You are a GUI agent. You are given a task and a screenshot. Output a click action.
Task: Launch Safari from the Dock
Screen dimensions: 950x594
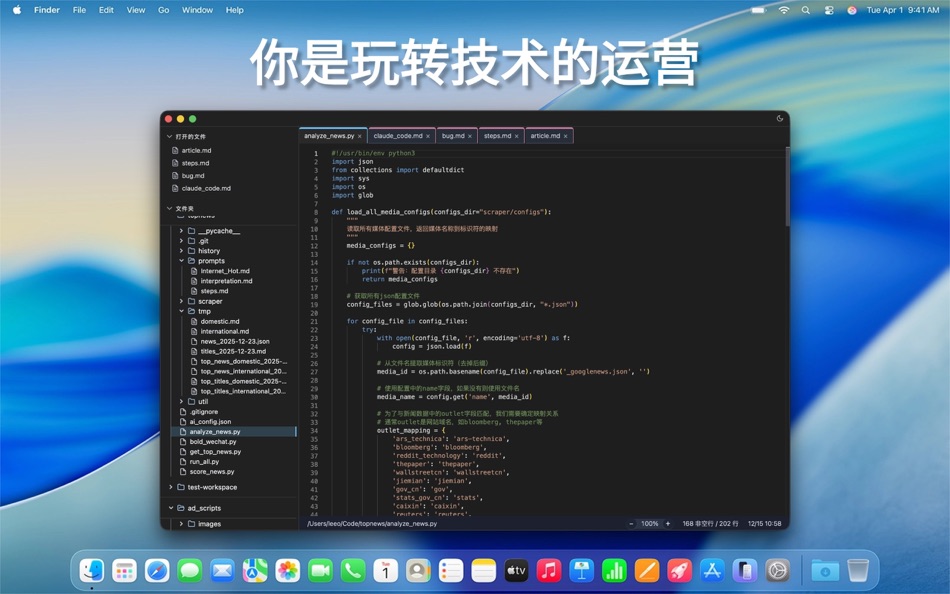coord(157,570)
